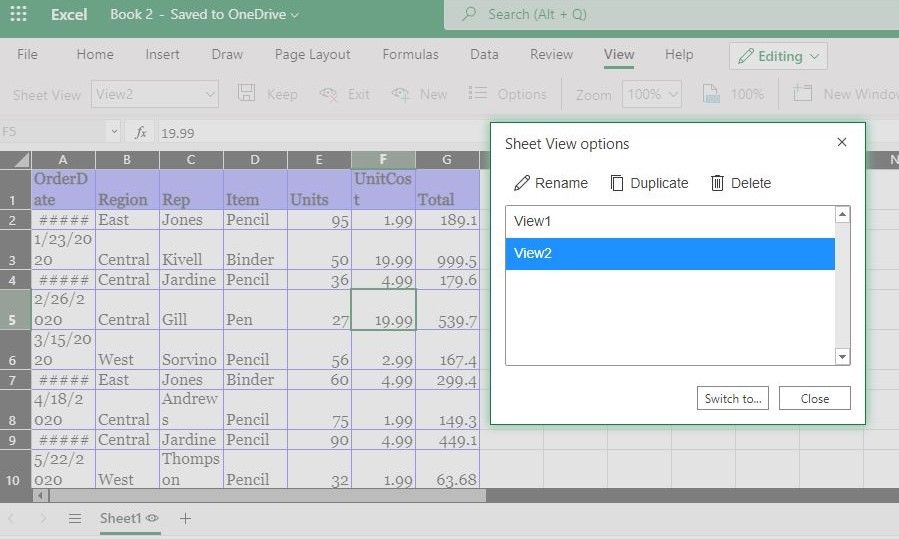The width and height of the screenshot is (899, 539).
Task: Open the Sheet View selector dropdown
Action: coord(155,94)
